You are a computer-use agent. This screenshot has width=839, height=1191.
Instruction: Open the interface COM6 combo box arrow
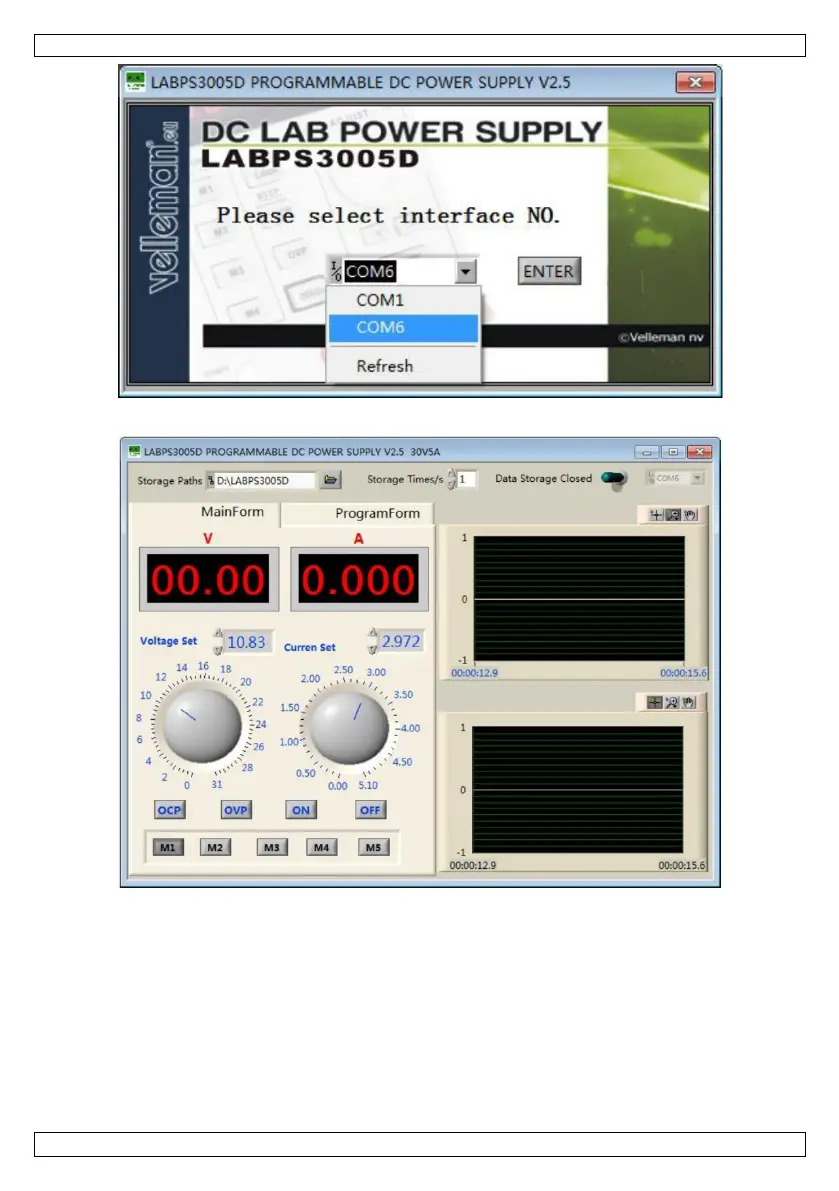click(x=465, y=271)
